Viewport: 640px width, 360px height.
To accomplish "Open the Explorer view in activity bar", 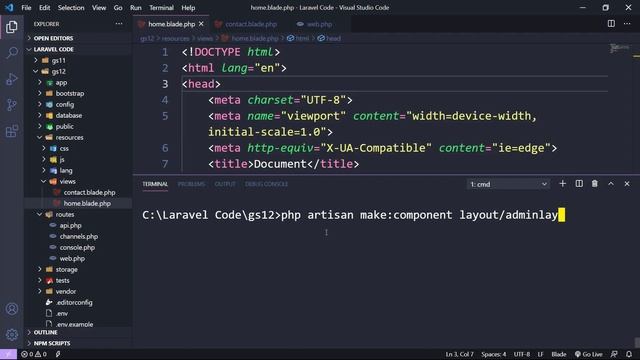I will (x=12, y=27).
